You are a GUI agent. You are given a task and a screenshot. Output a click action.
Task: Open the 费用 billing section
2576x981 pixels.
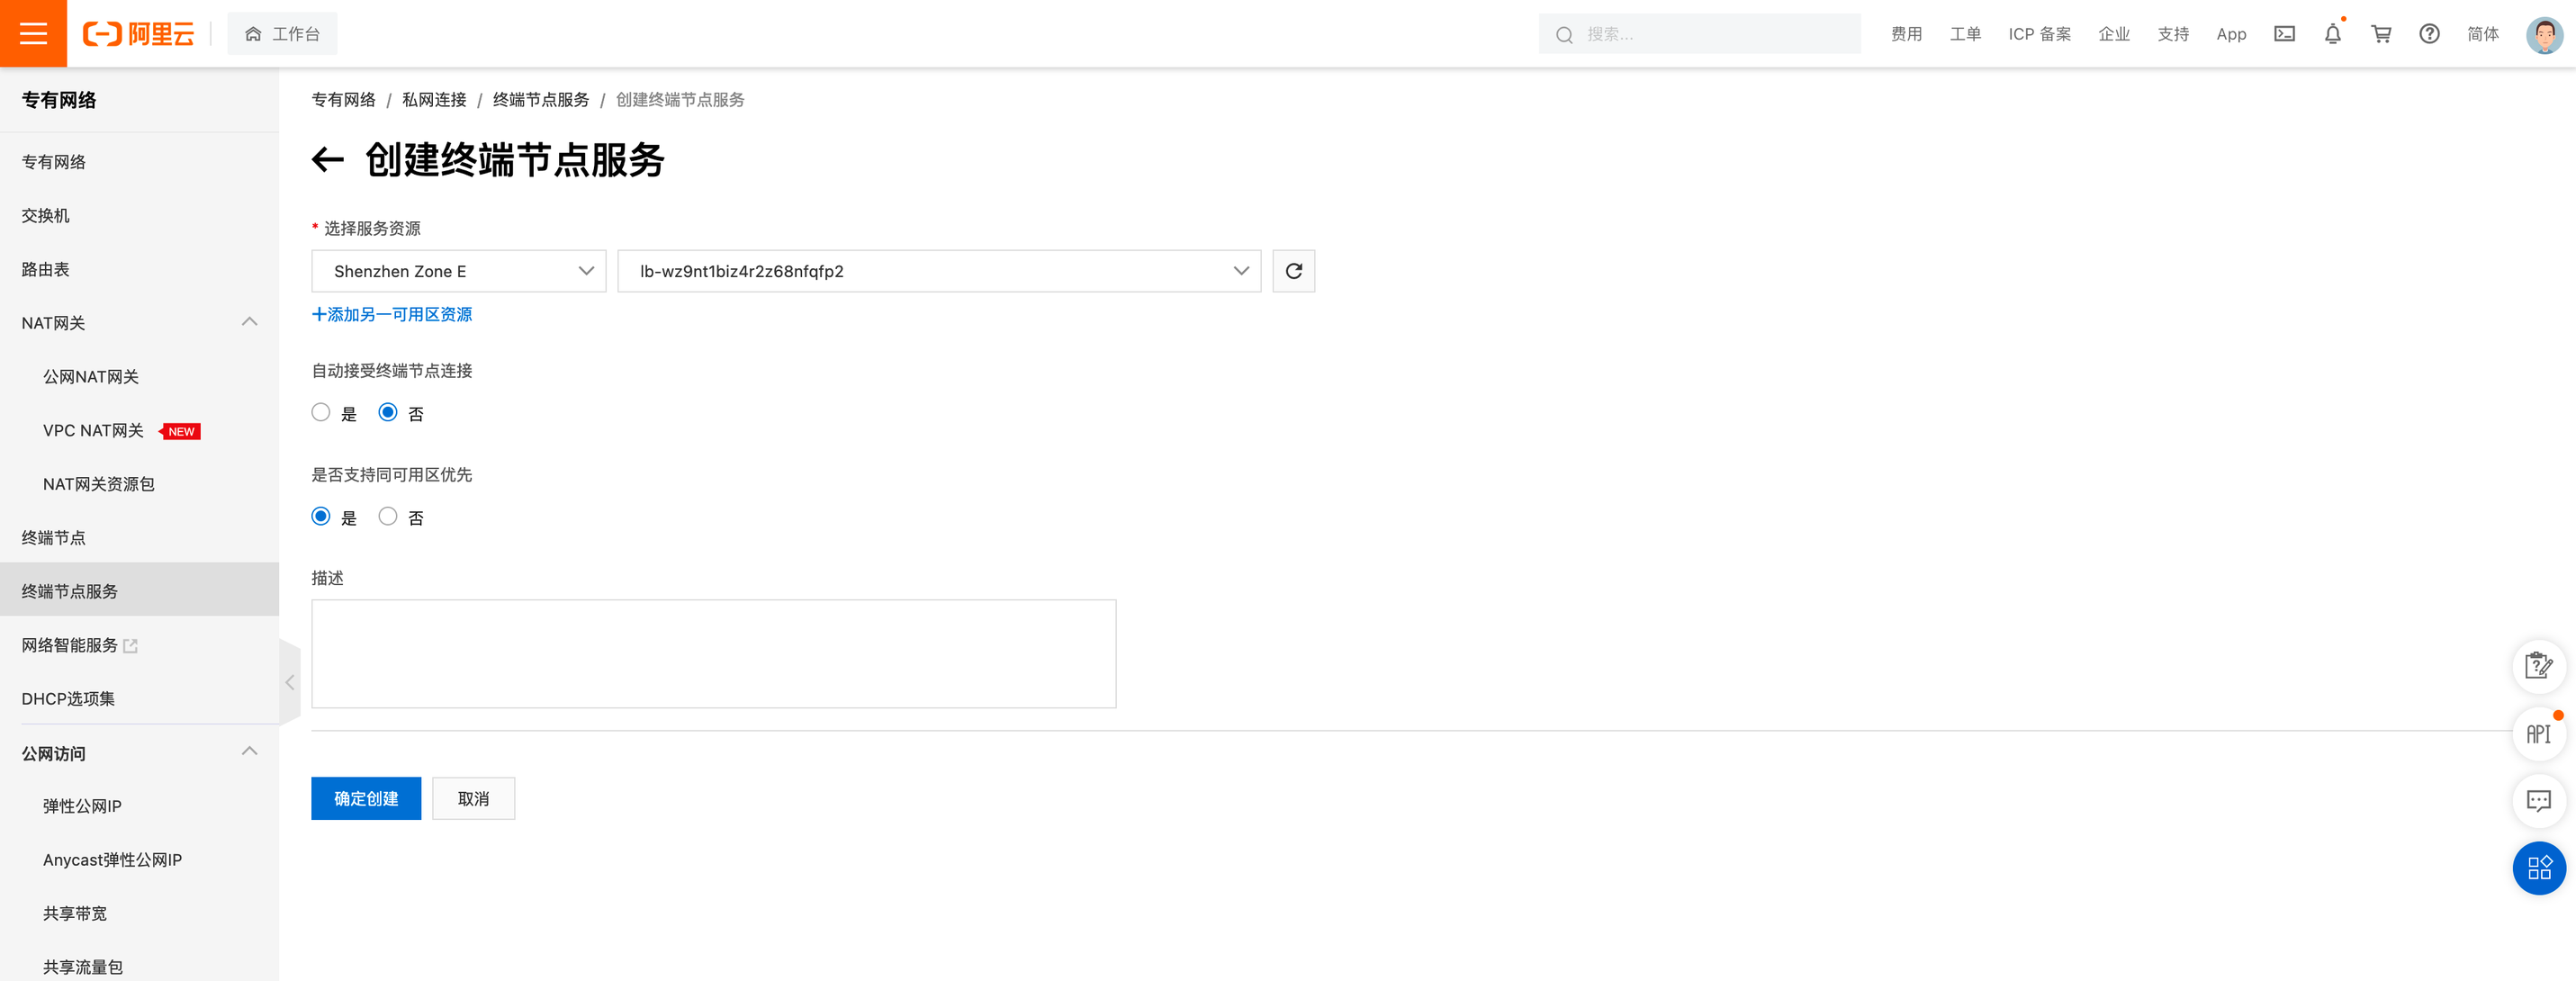point(1905,33)
